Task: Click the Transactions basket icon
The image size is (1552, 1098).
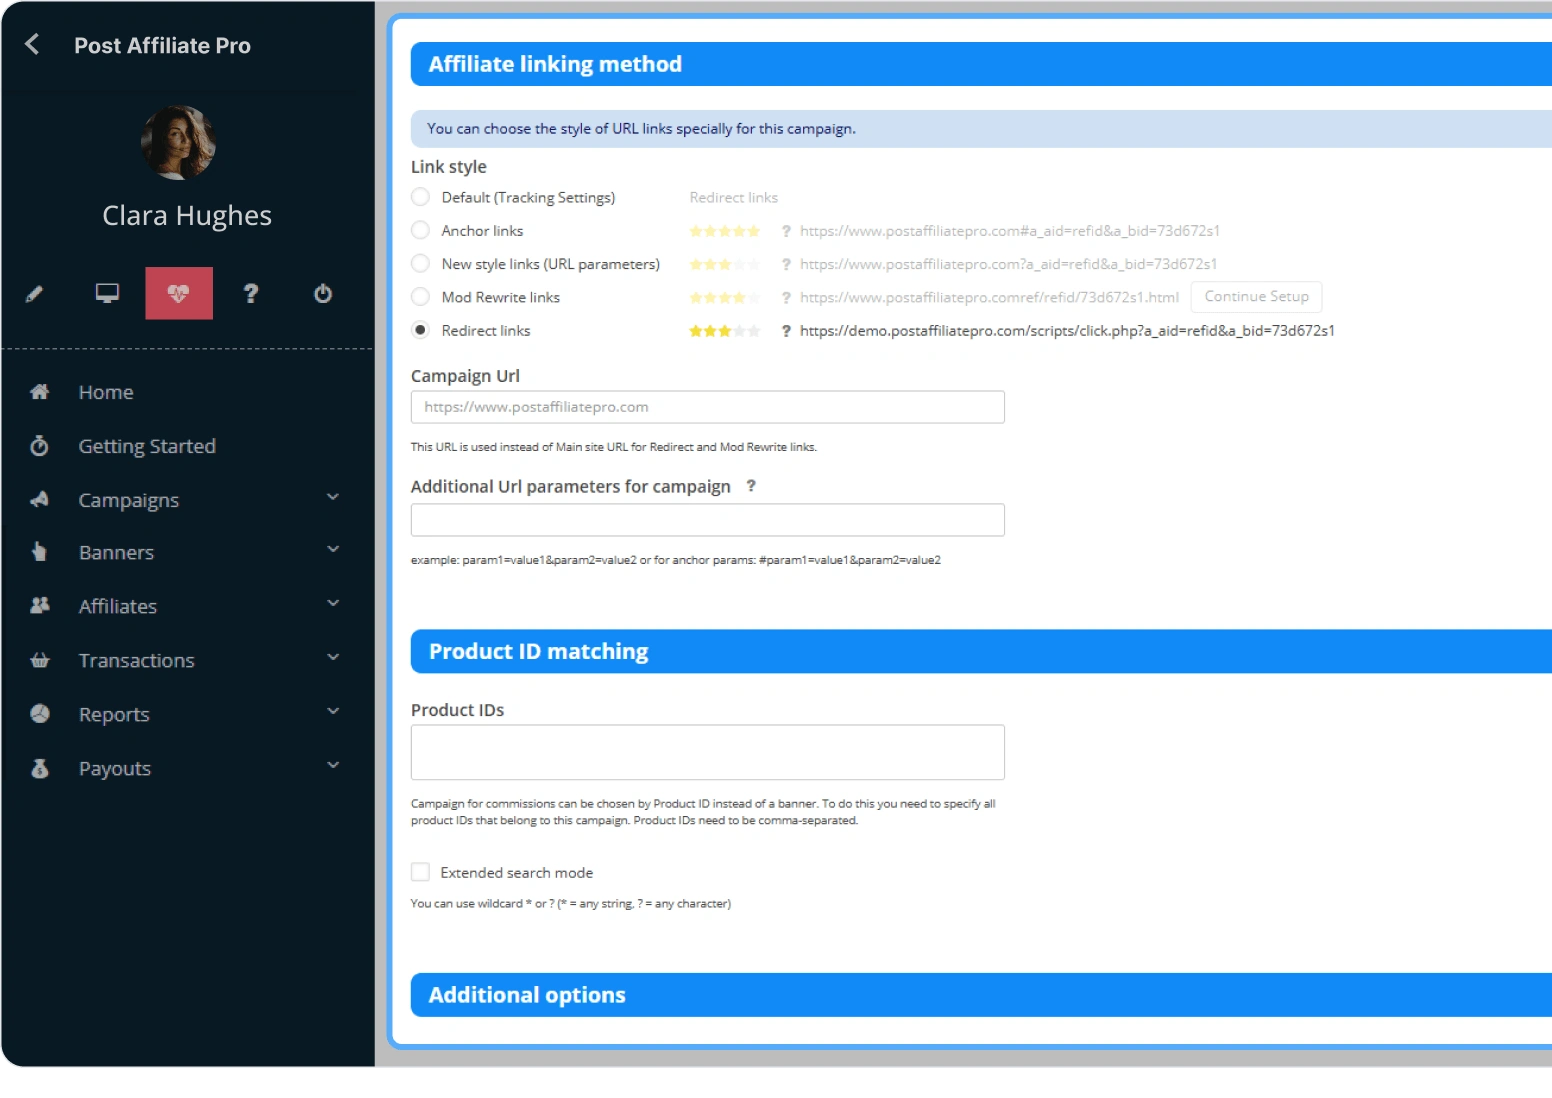Action: click(x=40, y=660)
